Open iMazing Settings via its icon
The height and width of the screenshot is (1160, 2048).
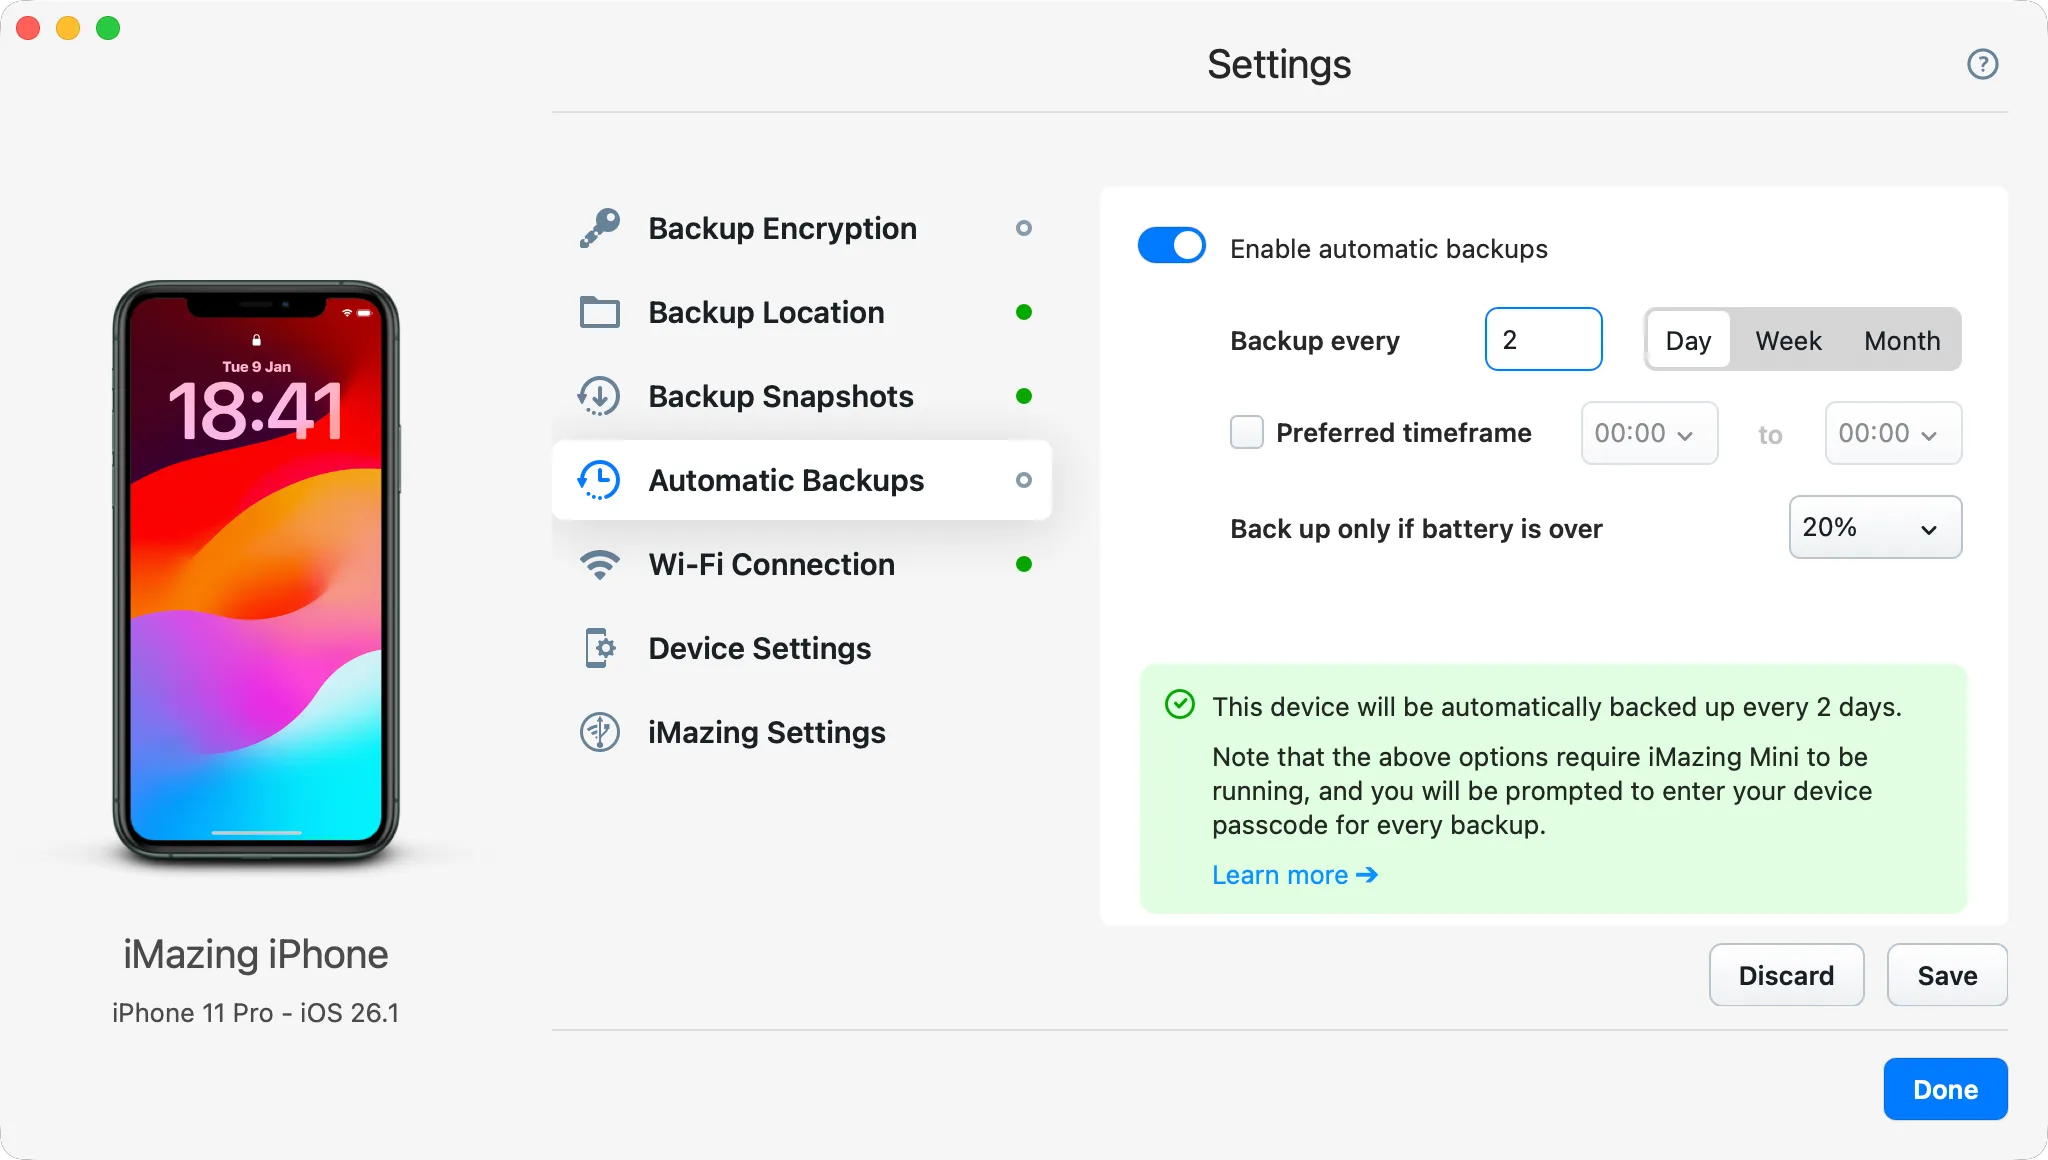(599, 732)
